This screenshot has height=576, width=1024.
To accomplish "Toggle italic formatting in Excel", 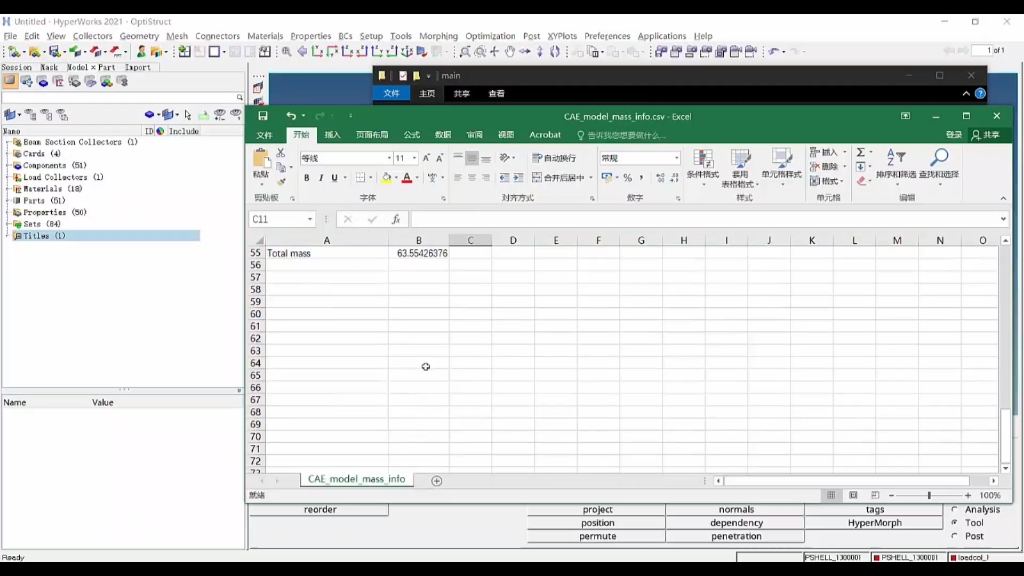I will click(321, 178).
